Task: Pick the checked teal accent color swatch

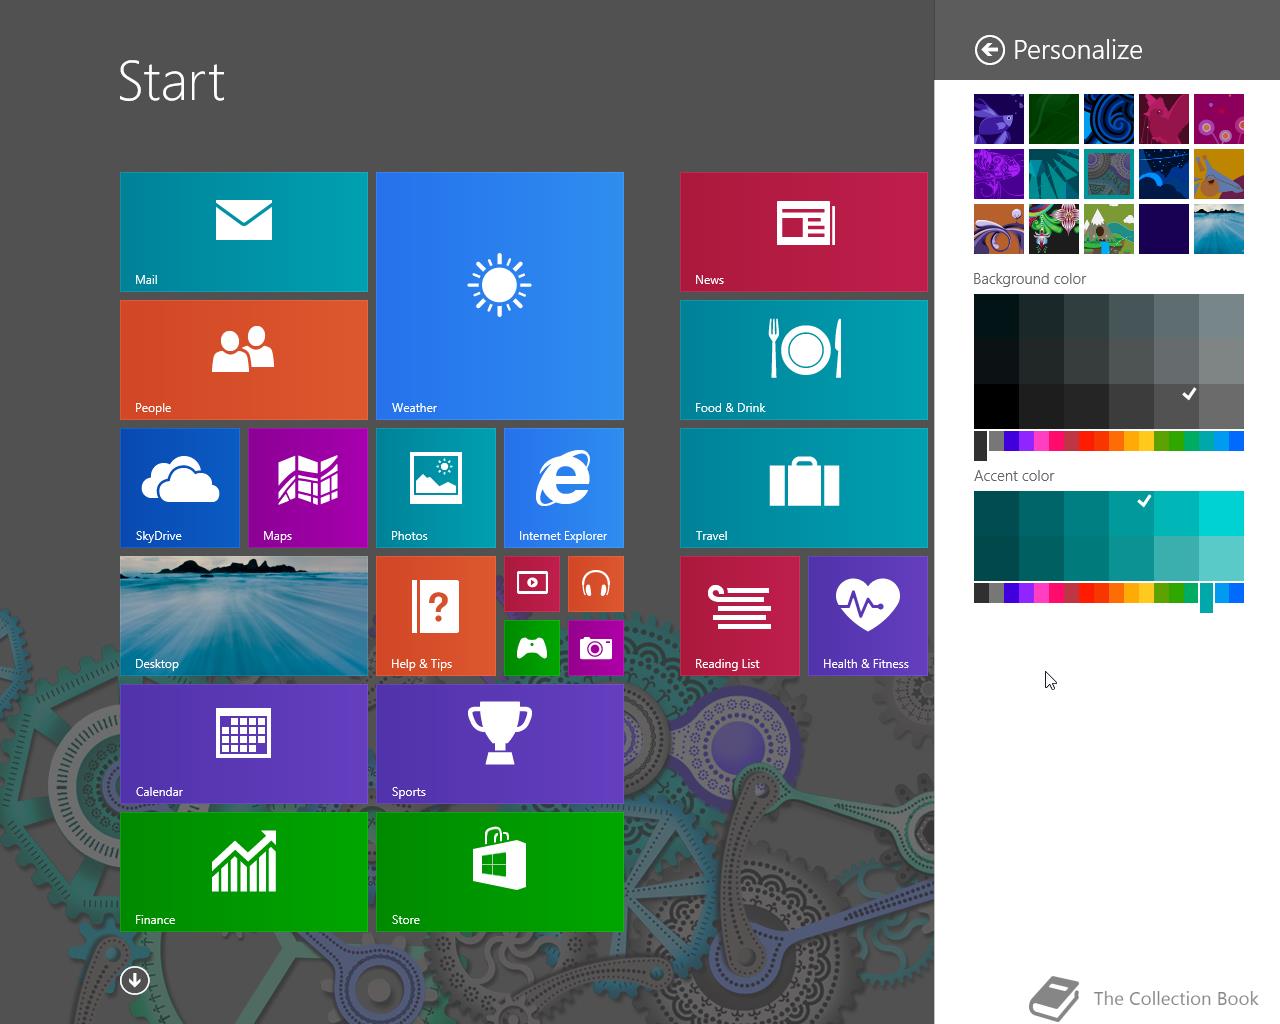Action: 1131,513
